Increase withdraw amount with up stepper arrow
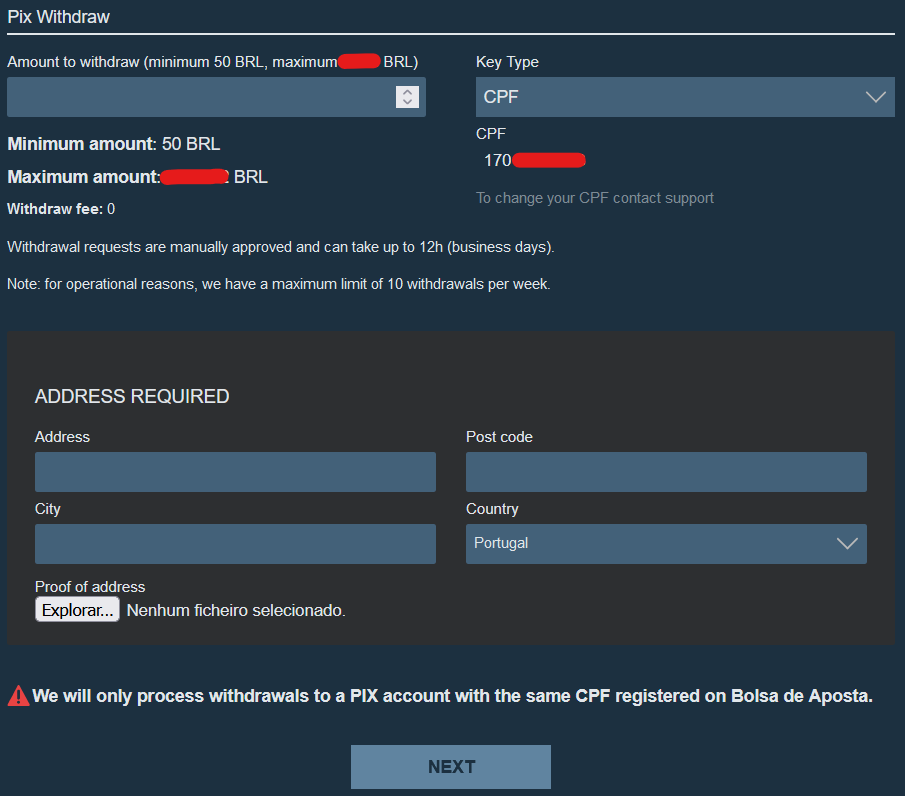The width and height of the screenshot is (905, 796). (406, 92)
